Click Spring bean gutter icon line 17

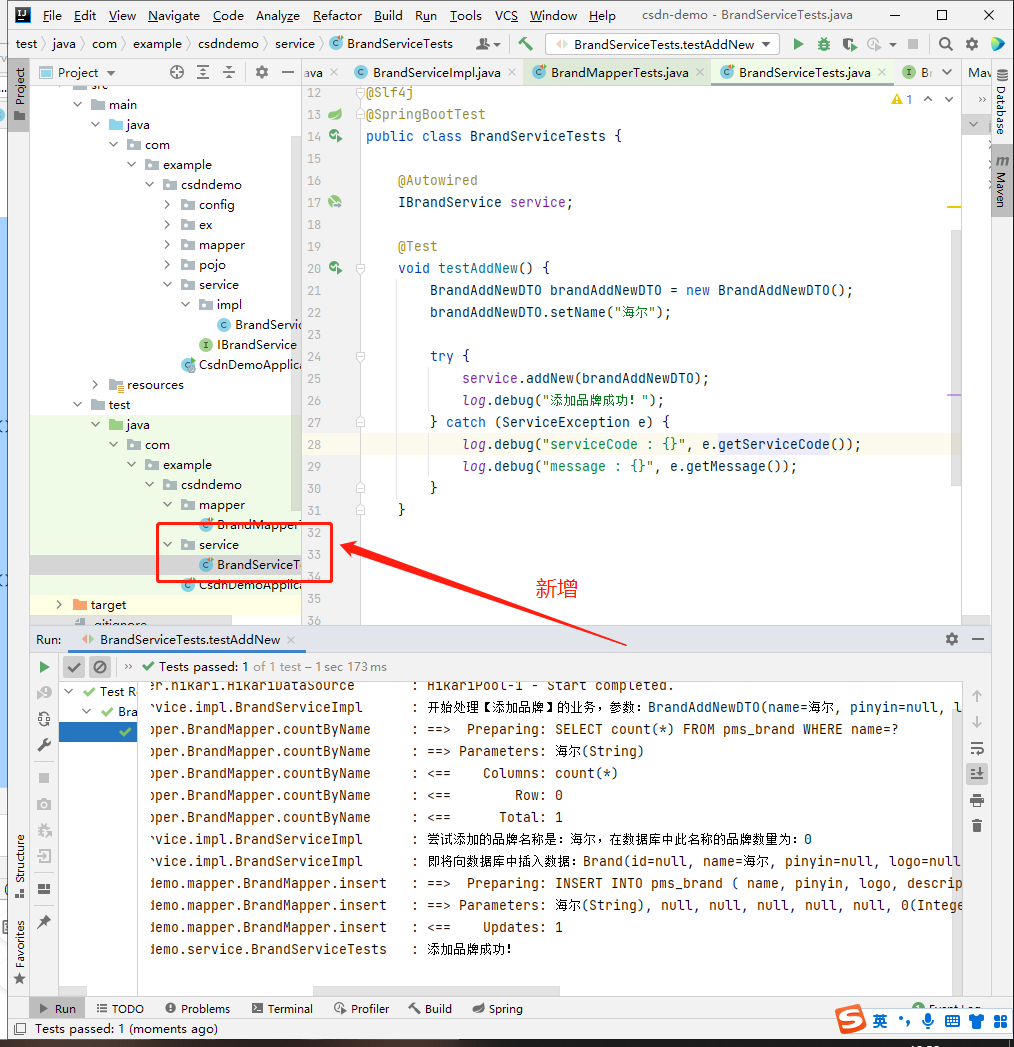(x=335, y=202)
